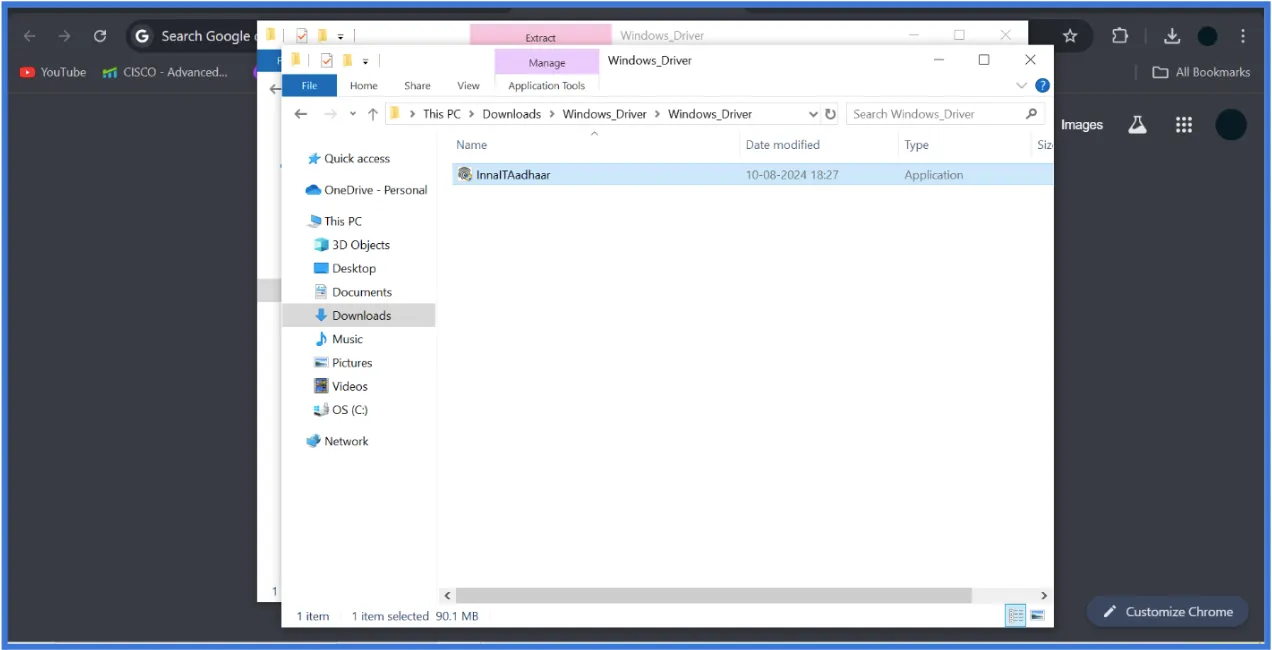
Task: Refresh the Windows_Driver folder
Action: pos(830,114)
